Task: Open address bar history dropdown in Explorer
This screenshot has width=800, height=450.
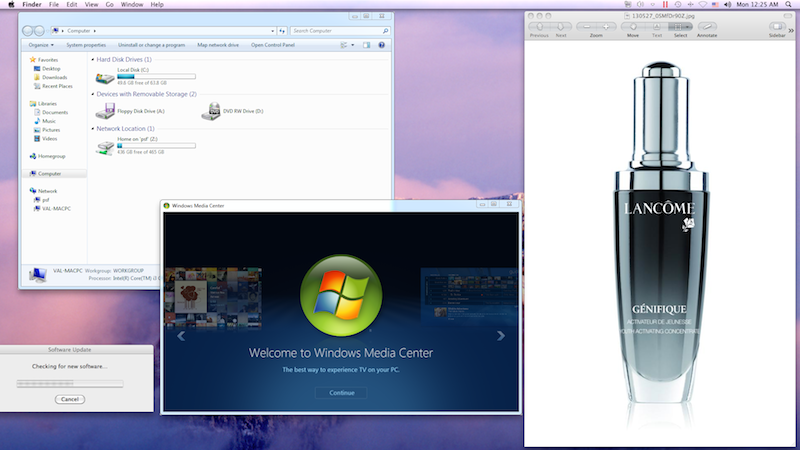Action: tap(272, 31)
